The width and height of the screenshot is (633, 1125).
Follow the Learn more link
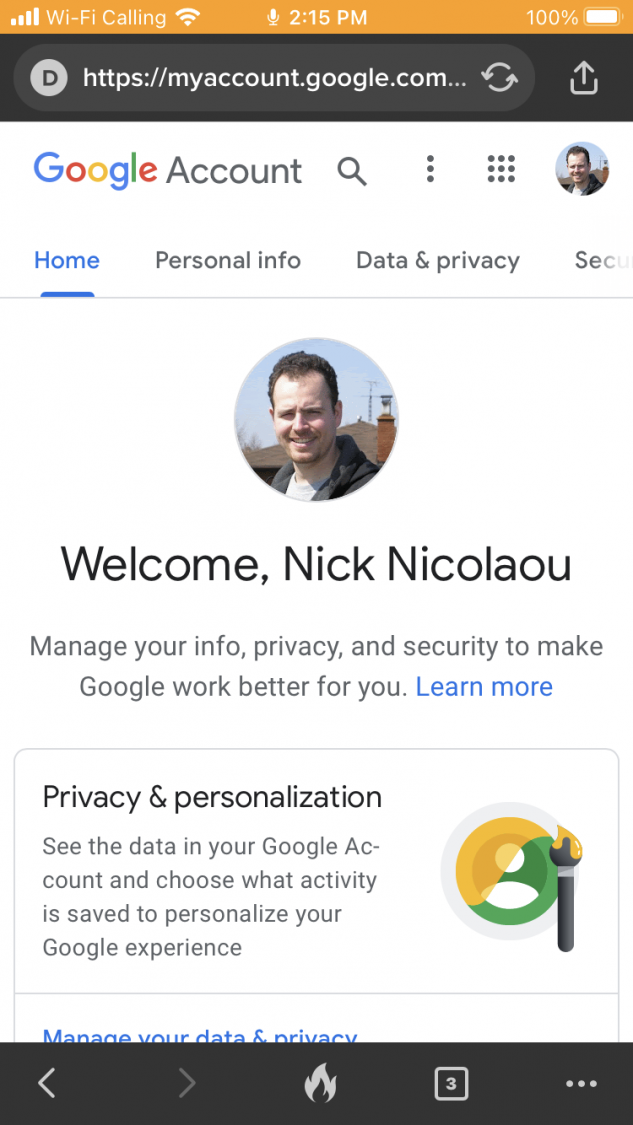pyautogui.click(x=484, y=687)
